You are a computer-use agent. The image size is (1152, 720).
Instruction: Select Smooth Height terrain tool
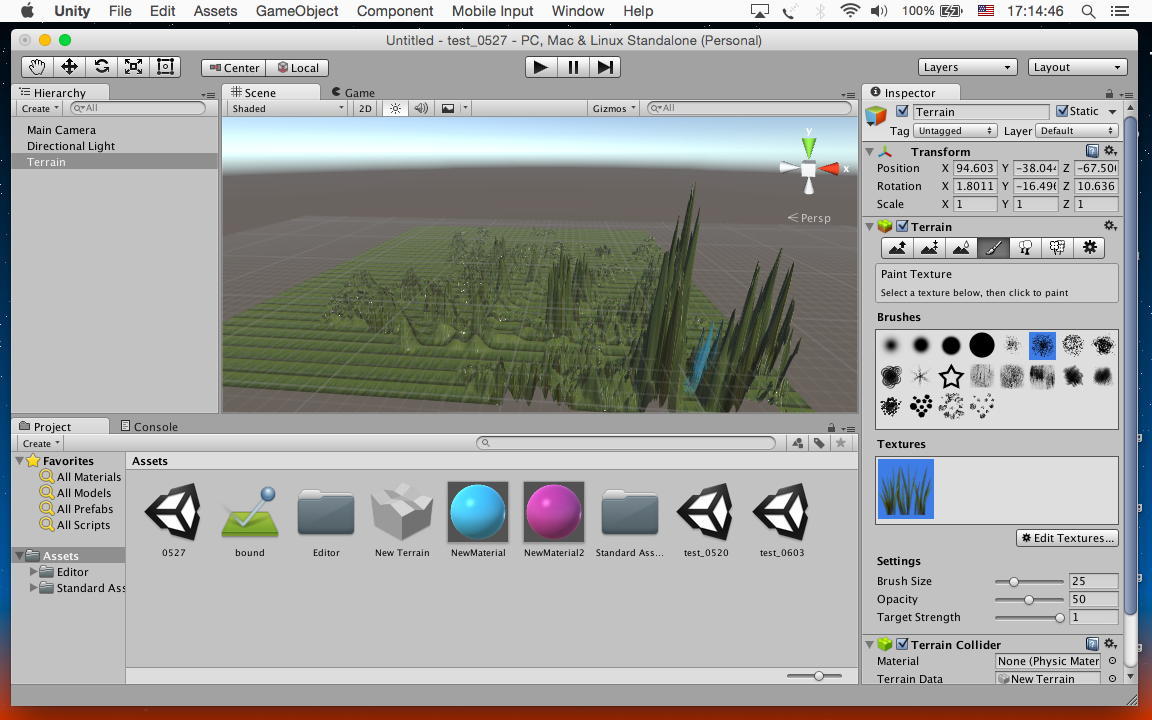point(961,248)
